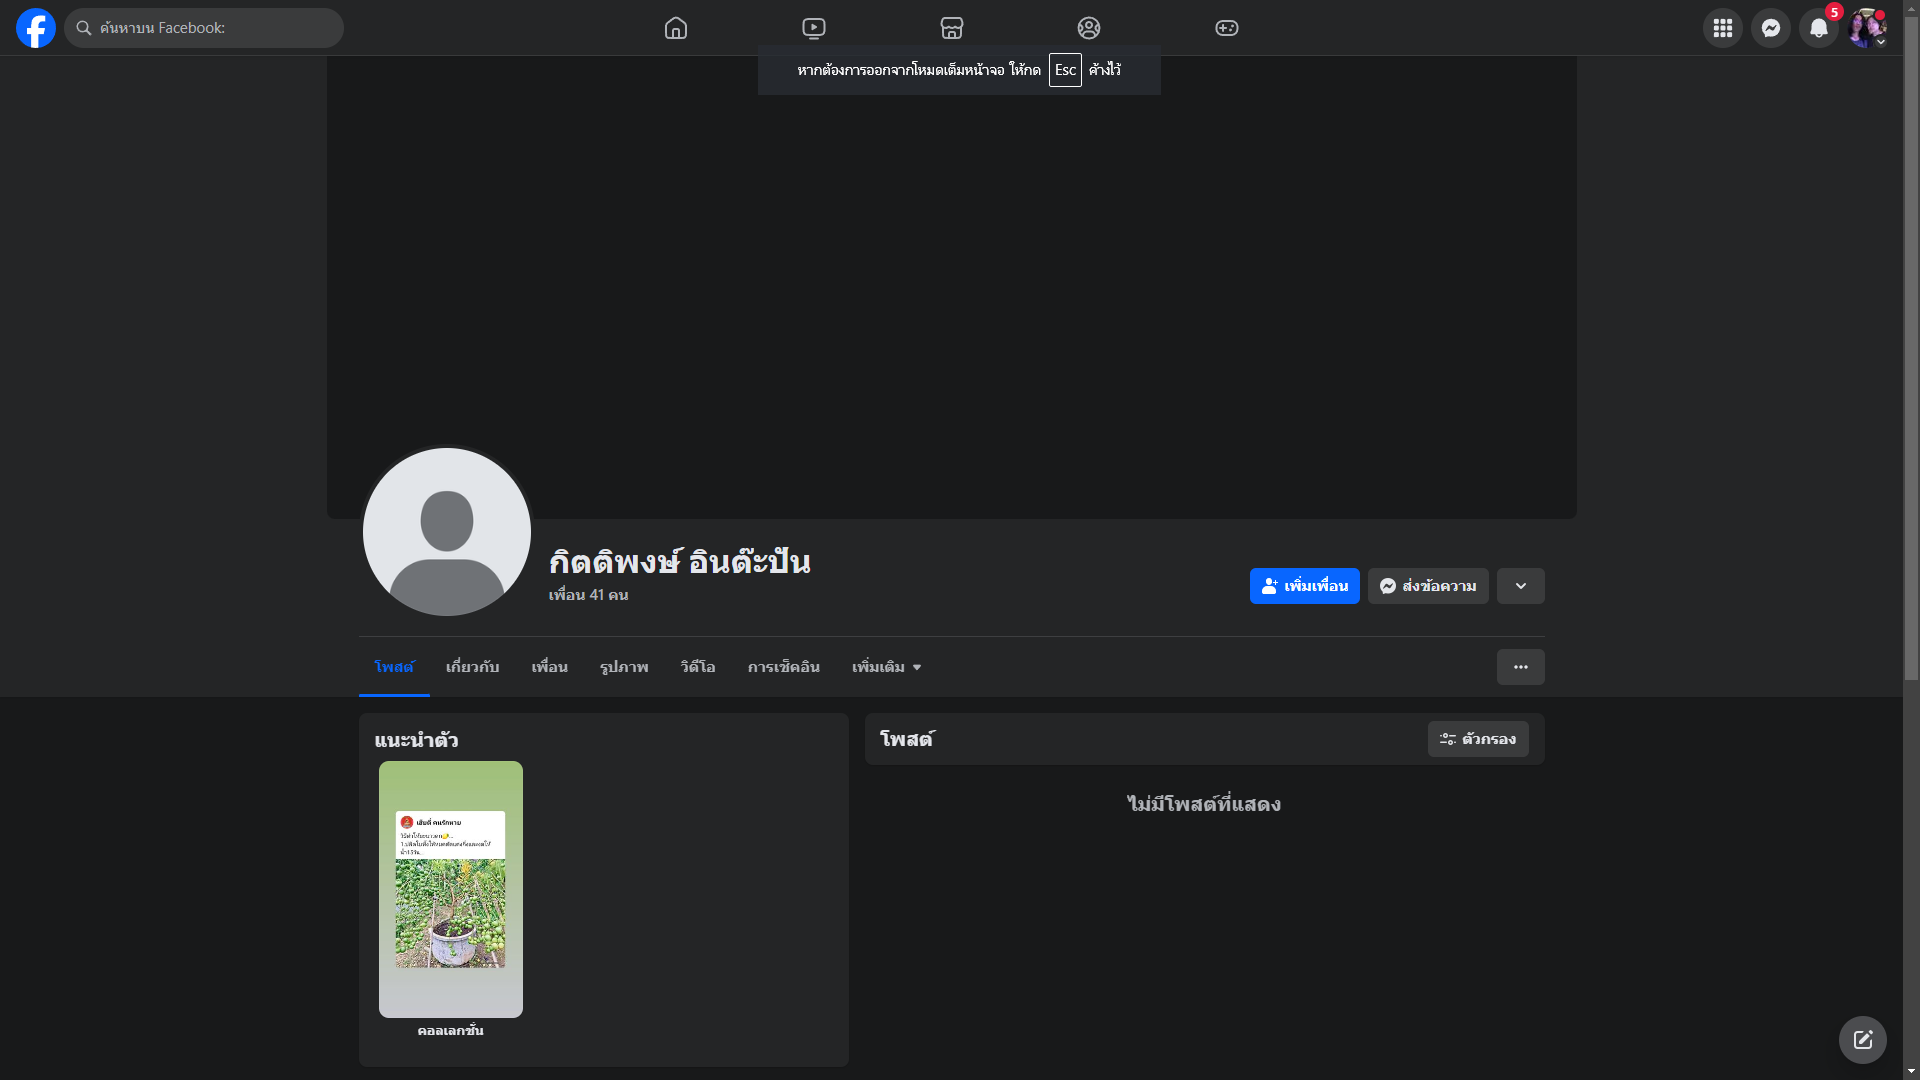Expand the chevron next to ส่งข้อความ
The width and height of the screenshot is (1920, 1080).
[x=1521, y=586]
